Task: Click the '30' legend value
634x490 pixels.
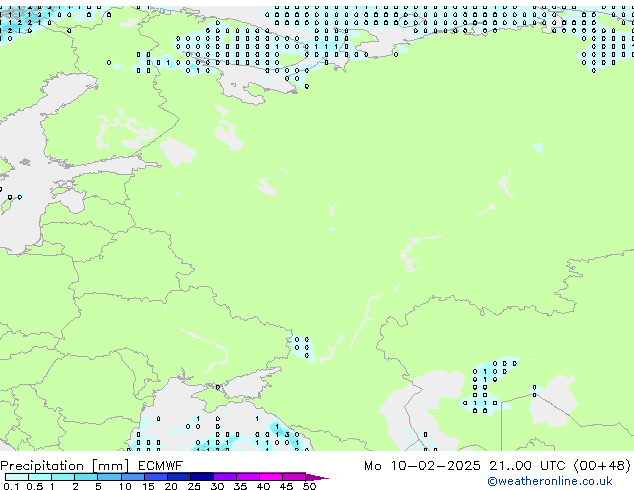Action: coord(217,486)
